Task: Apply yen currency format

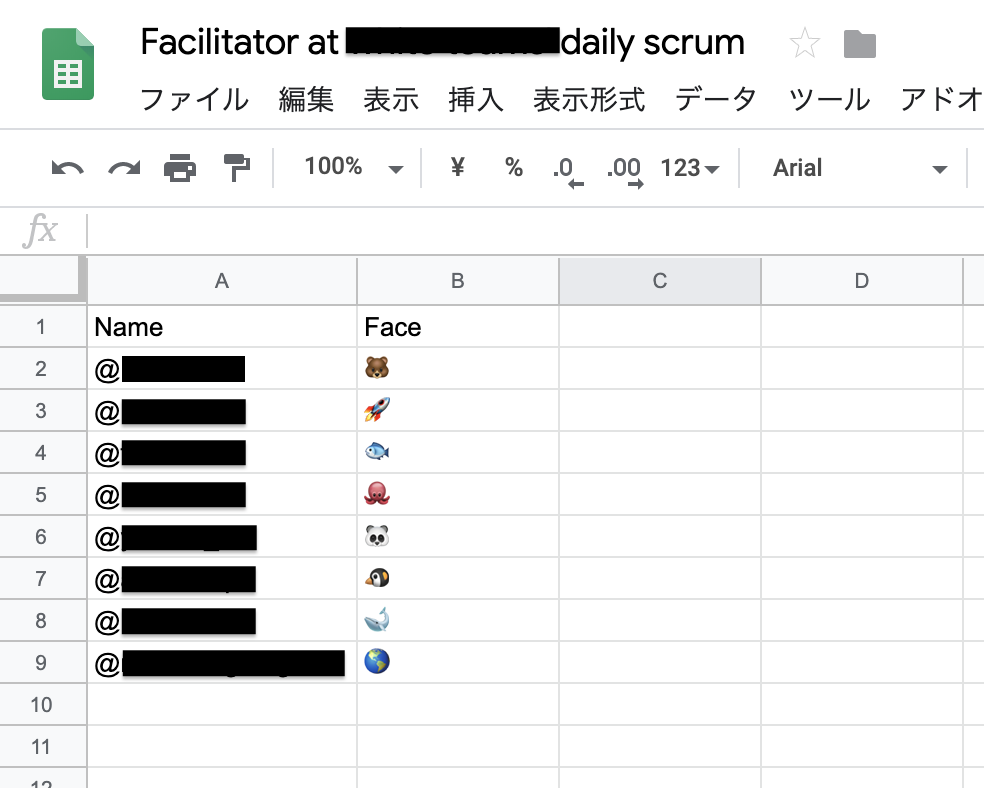Action: point(457,168)
